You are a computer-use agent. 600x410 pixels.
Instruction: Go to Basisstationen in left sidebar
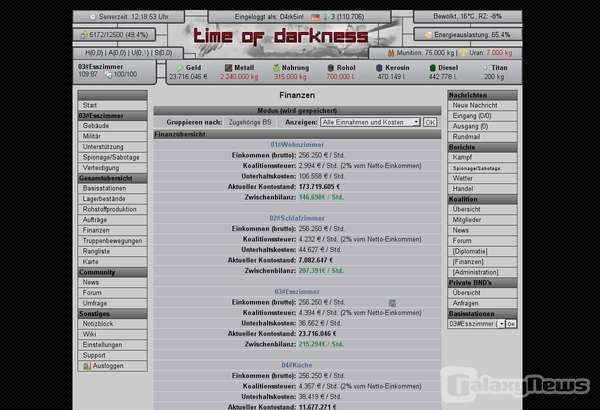point(112,188)
